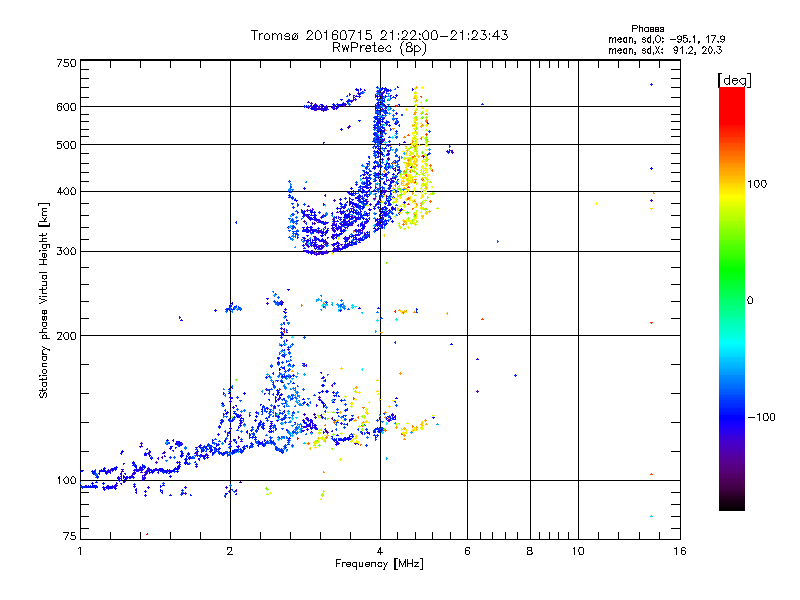Click the x-axis '1' tick label
Image resolution: width=800 pixels, height=600 pixels.
tap(80, 551)
